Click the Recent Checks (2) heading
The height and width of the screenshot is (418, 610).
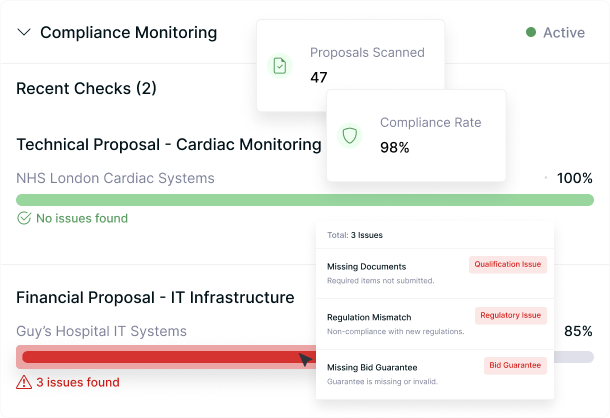point(86,89)
